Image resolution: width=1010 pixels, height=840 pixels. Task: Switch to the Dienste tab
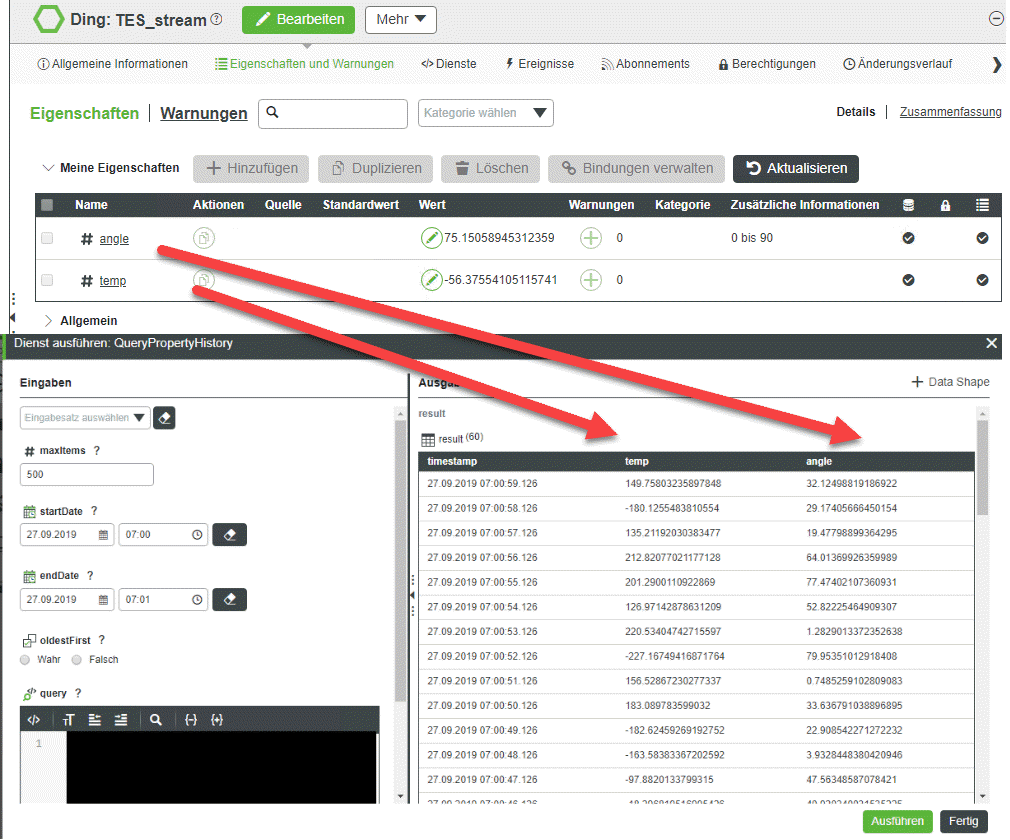449,63
